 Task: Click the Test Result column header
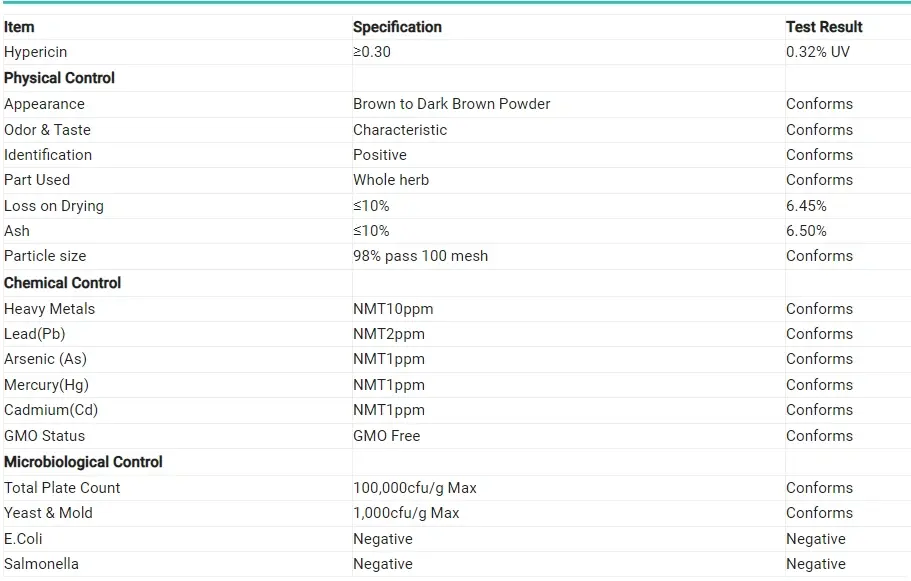(824, 27)
